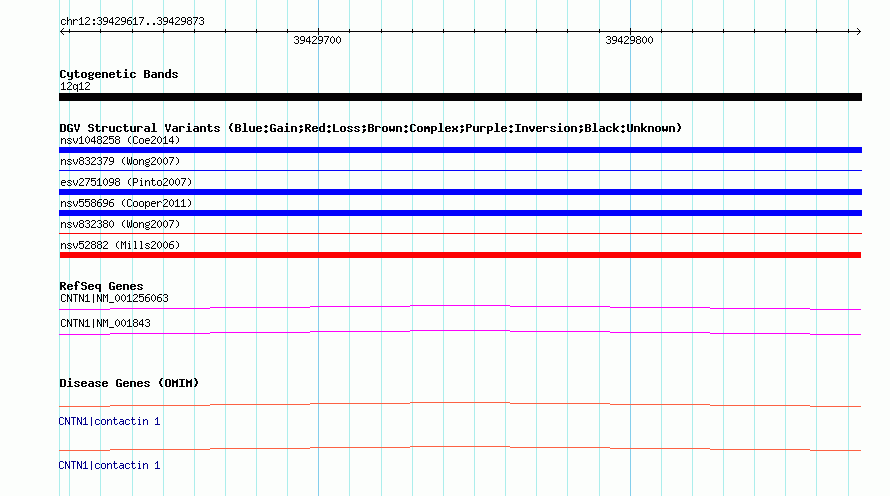Click the right arrow of the ruler
Screen dimensions: 890x496
pyautogui.click(x=858, y=31)
